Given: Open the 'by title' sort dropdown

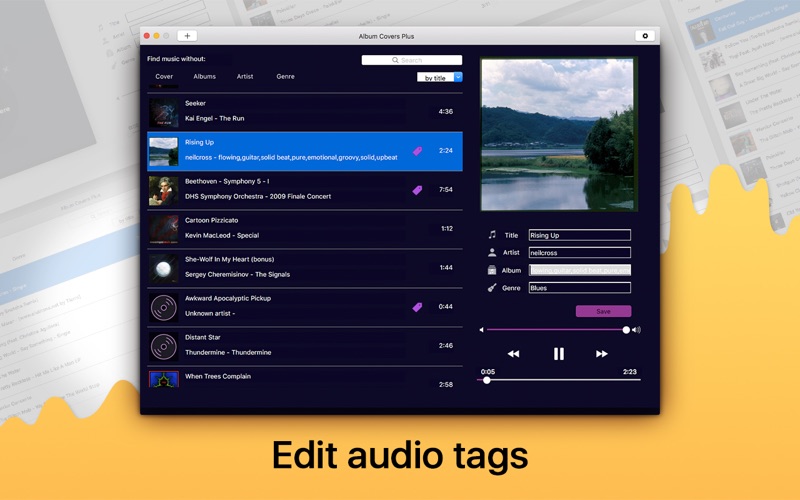Looking at the screenshot, I should tap(439, 78).
